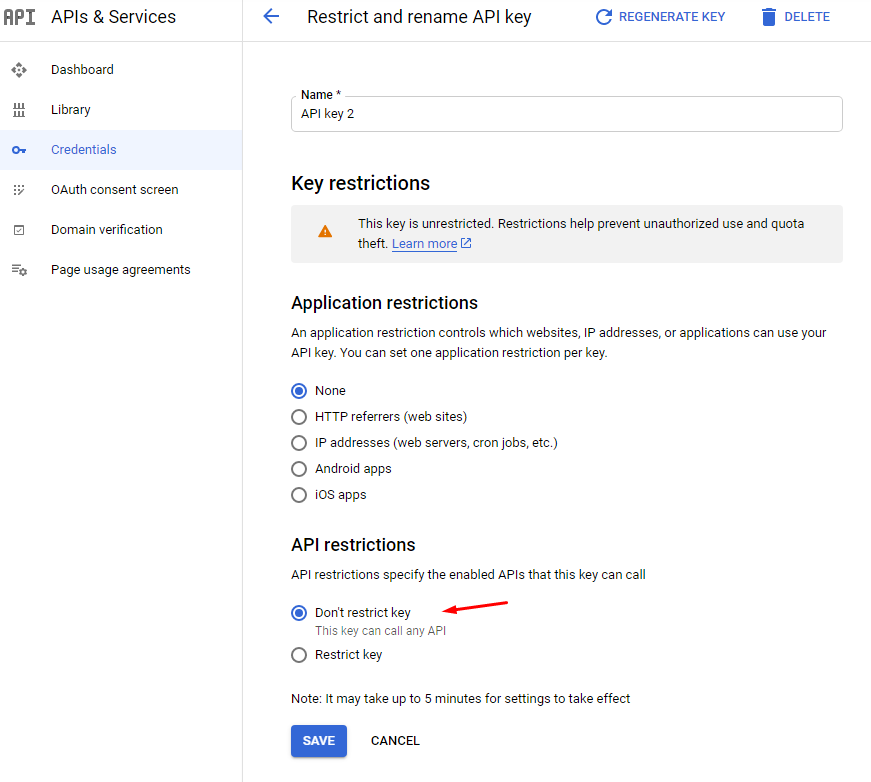The width and height of the screenshot is (871, 782).
Task: Open the Learn more link
Action: (425, 242)
